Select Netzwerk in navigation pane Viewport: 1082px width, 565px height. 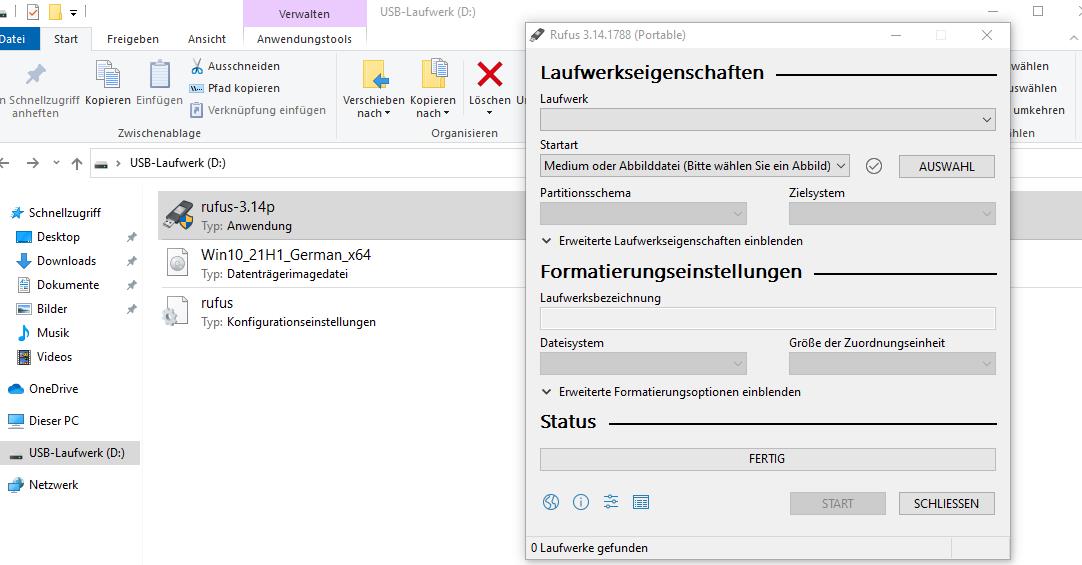click(x=53, y=485)
